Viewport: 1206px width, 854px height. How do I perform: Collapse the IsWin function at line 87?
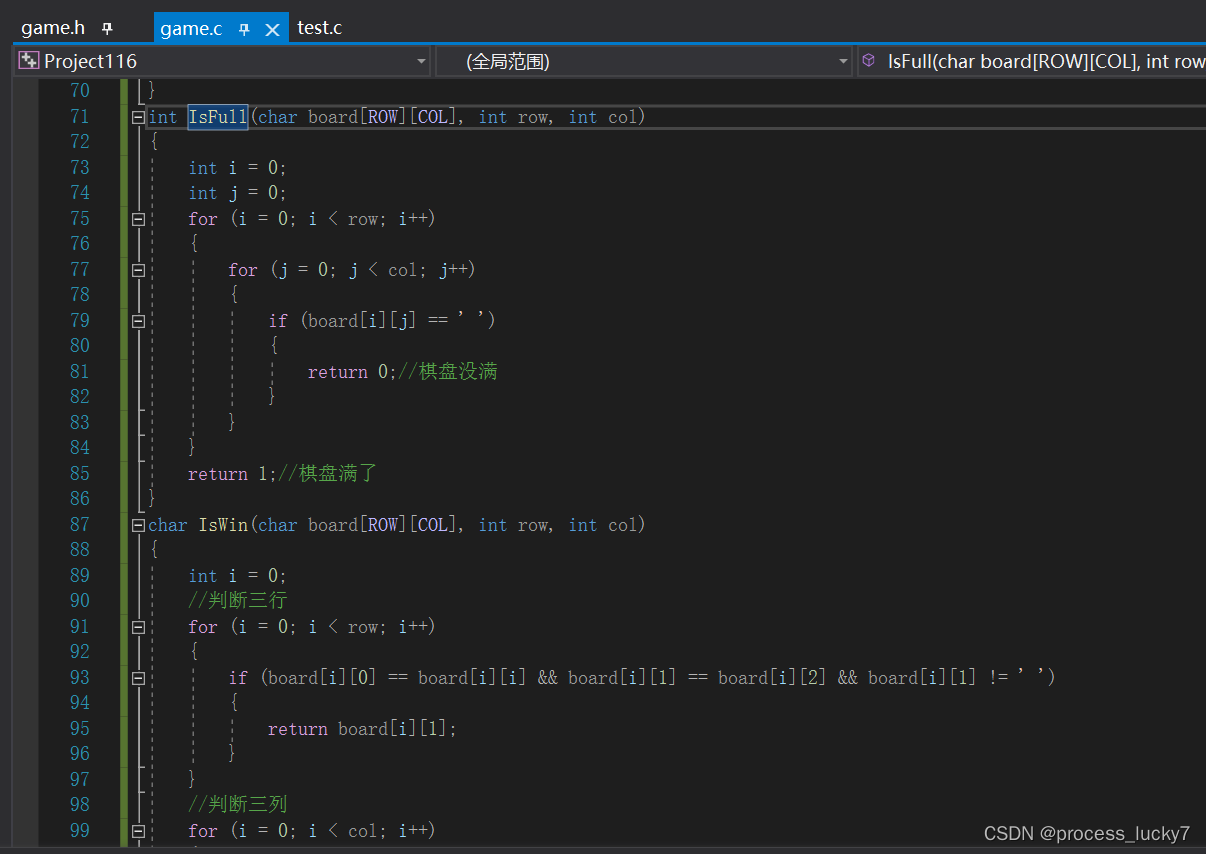[x=138, y=525]
